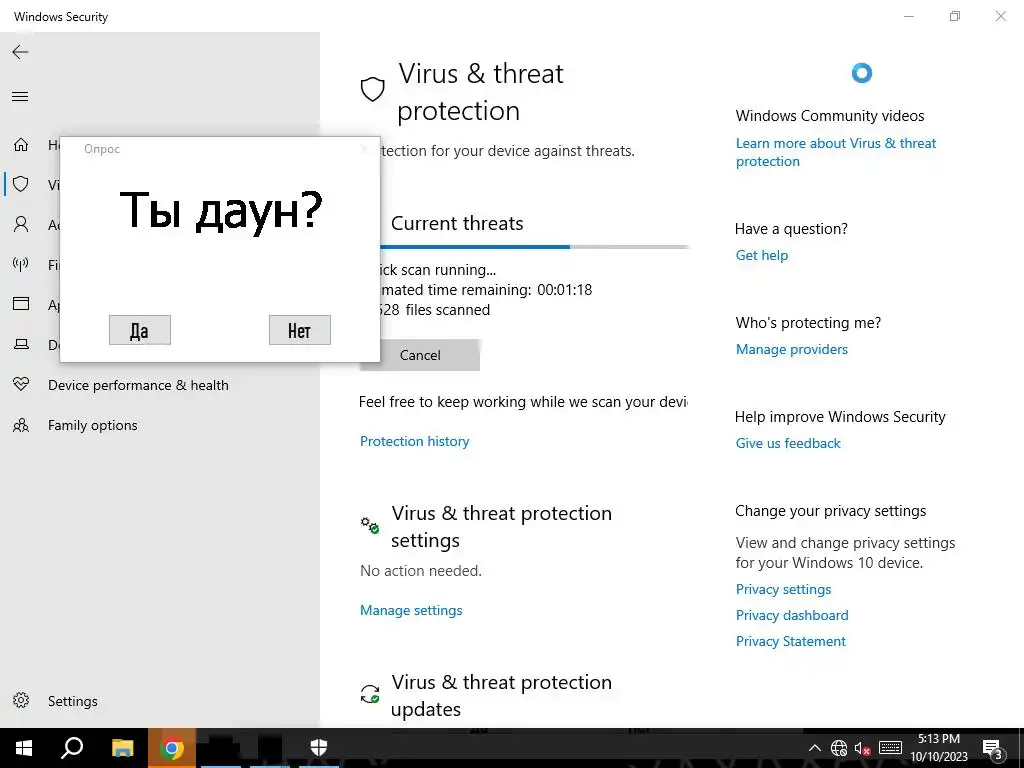Click the scan progress bar
Image resolution: width=1024 pixels, height=768 pixels.
click(x=534, y=247)
